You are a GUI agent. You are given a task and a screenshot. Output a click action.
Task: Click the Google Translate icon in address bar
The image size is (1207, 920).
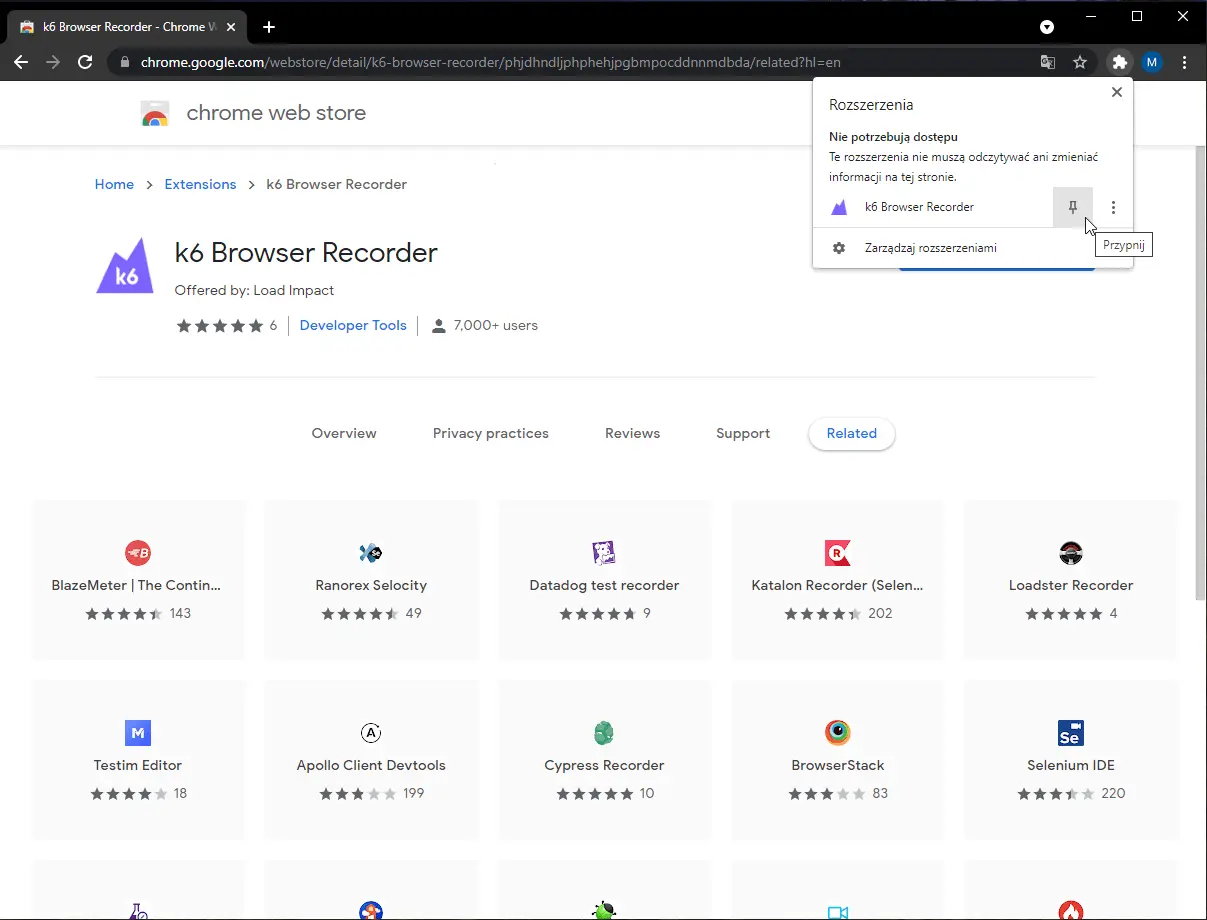click(1046, 62)
